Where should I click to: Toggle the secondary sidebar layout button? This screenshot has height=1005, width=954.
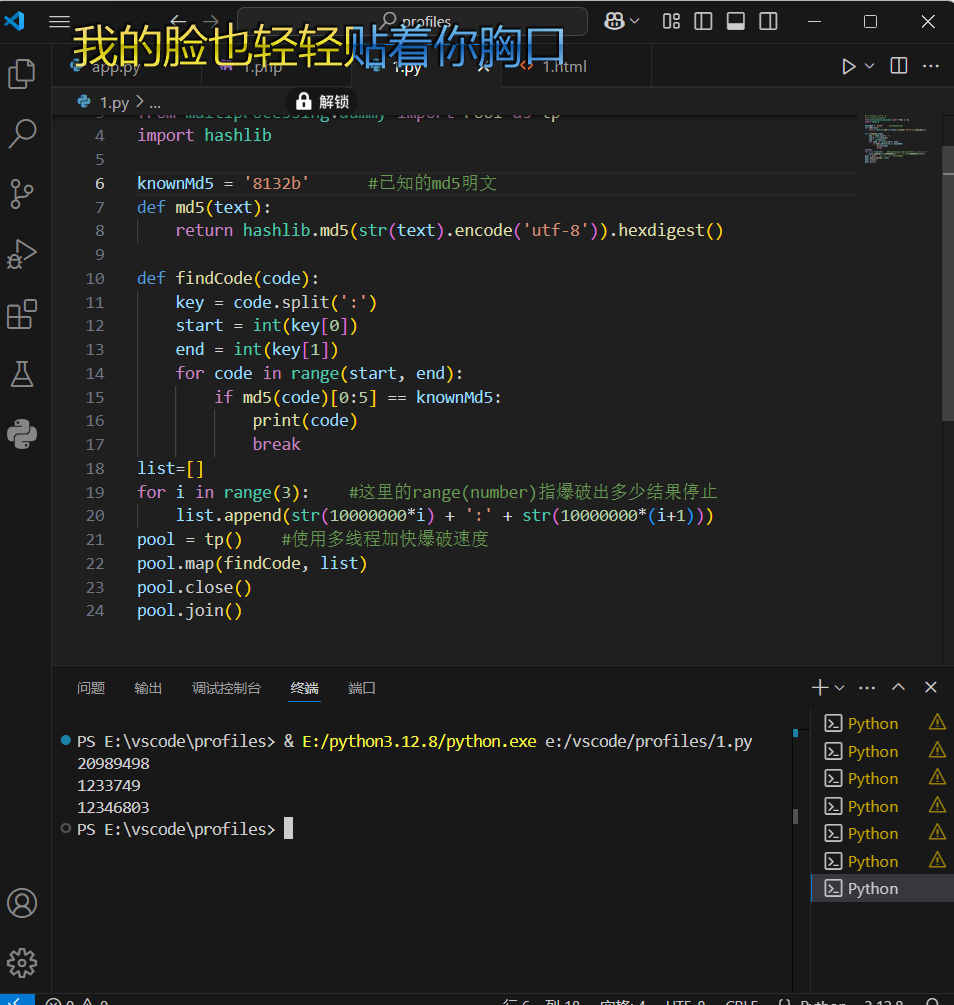[768, 21]
